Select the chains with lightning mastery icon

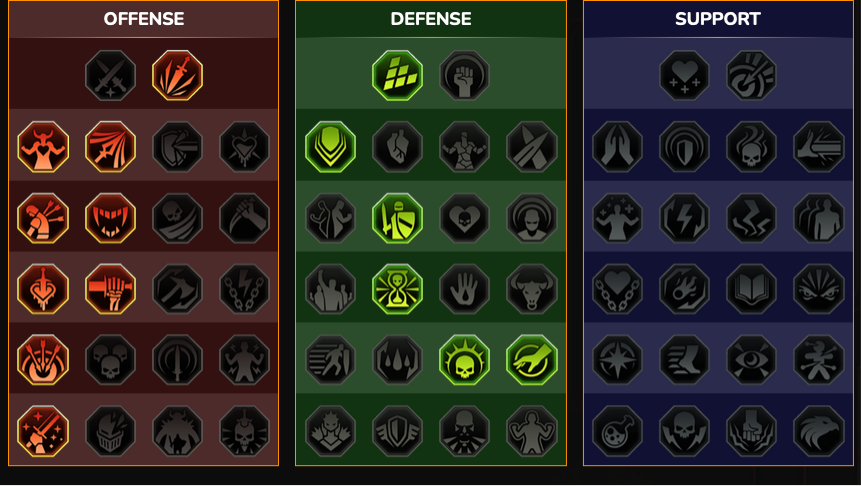point(244,289)
